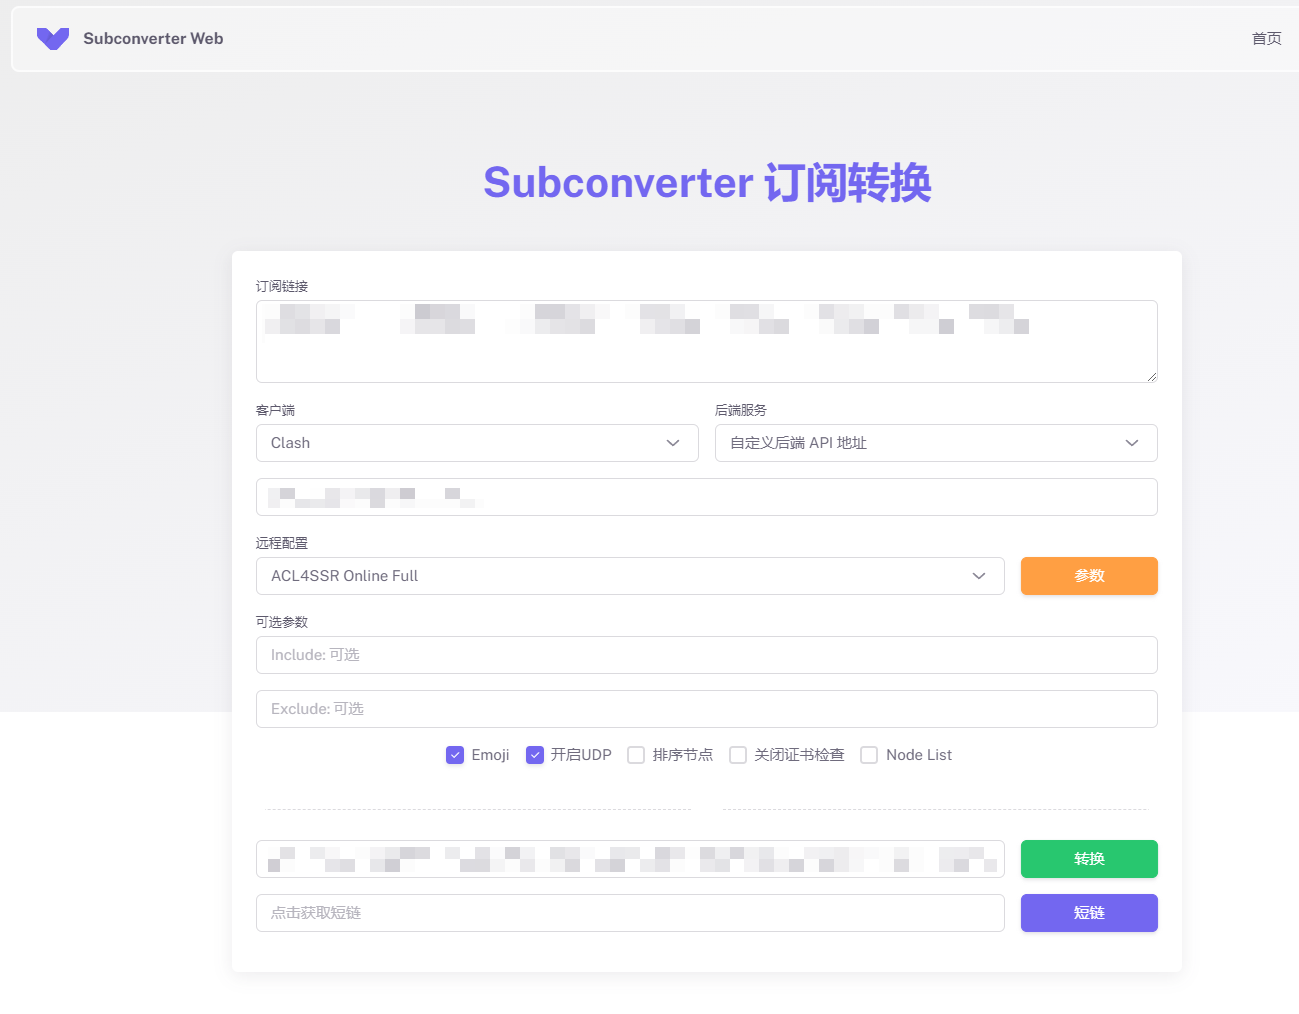Click the 可选参数 label
This screenshot has height=1014, width=1299.
(x=282, y=622)
